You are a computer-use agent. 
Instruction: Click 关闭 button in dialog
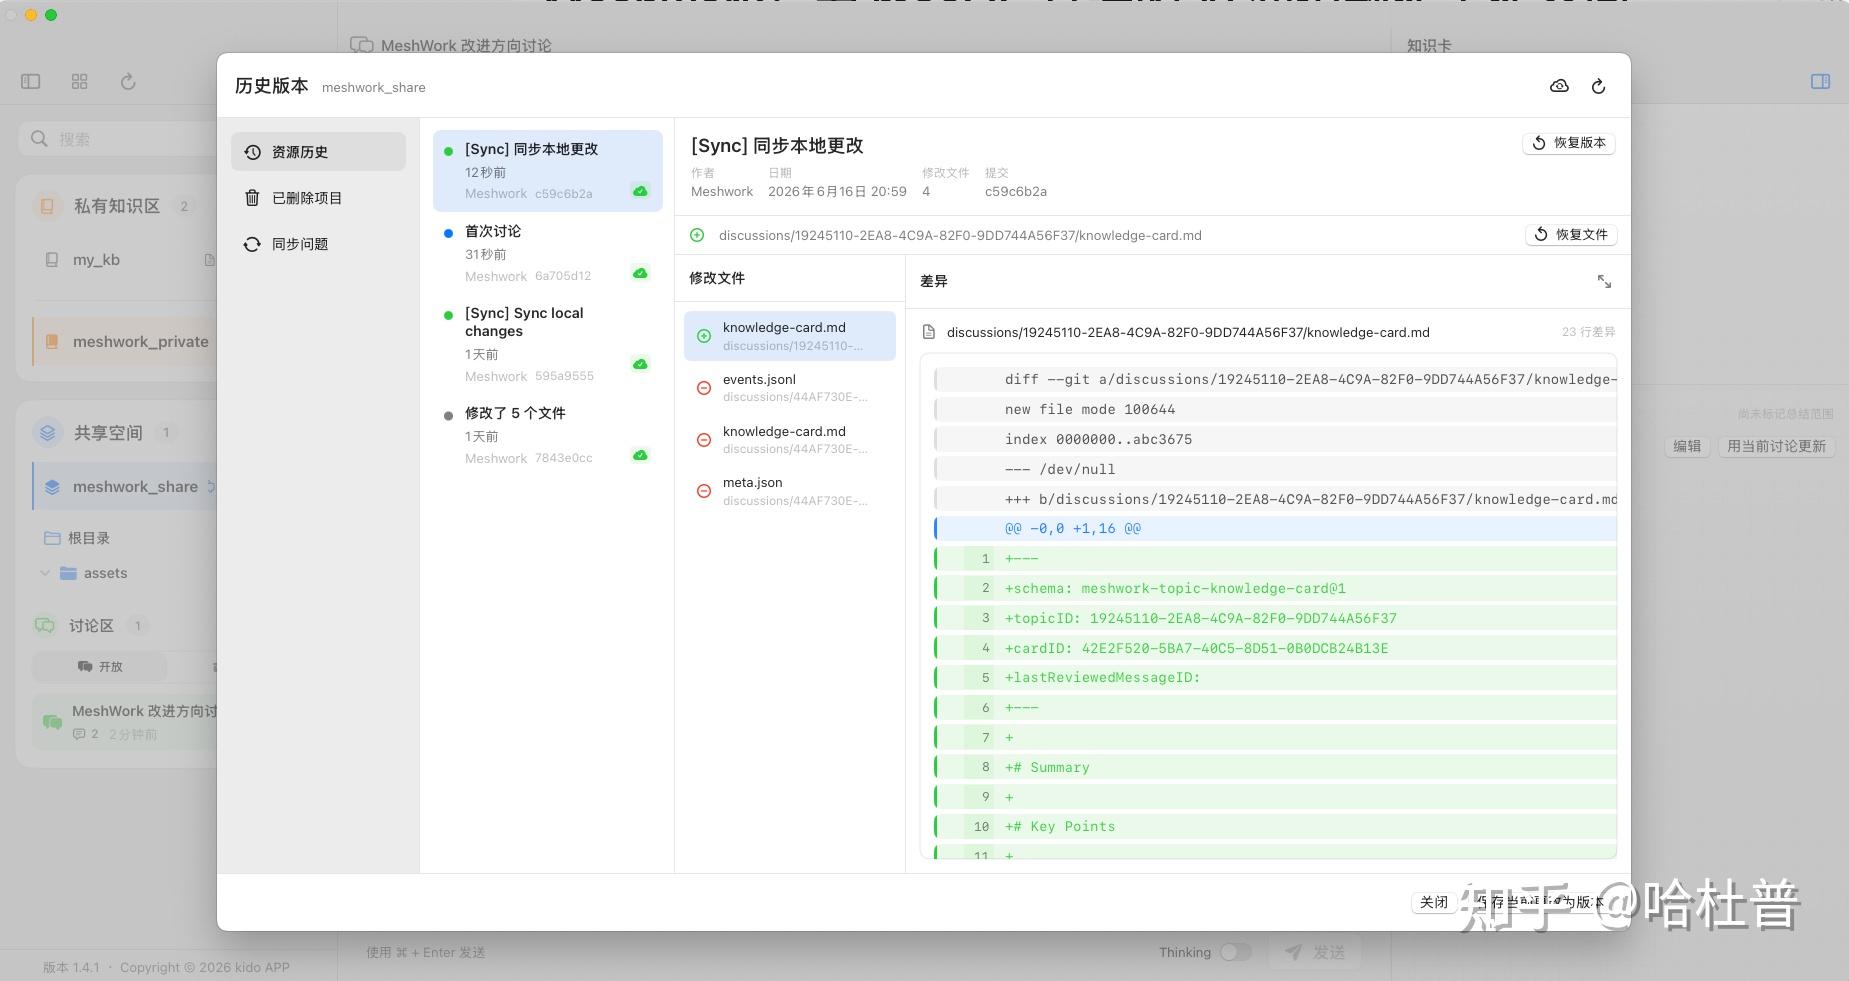pyautogui.click(x=1433, y=902)
